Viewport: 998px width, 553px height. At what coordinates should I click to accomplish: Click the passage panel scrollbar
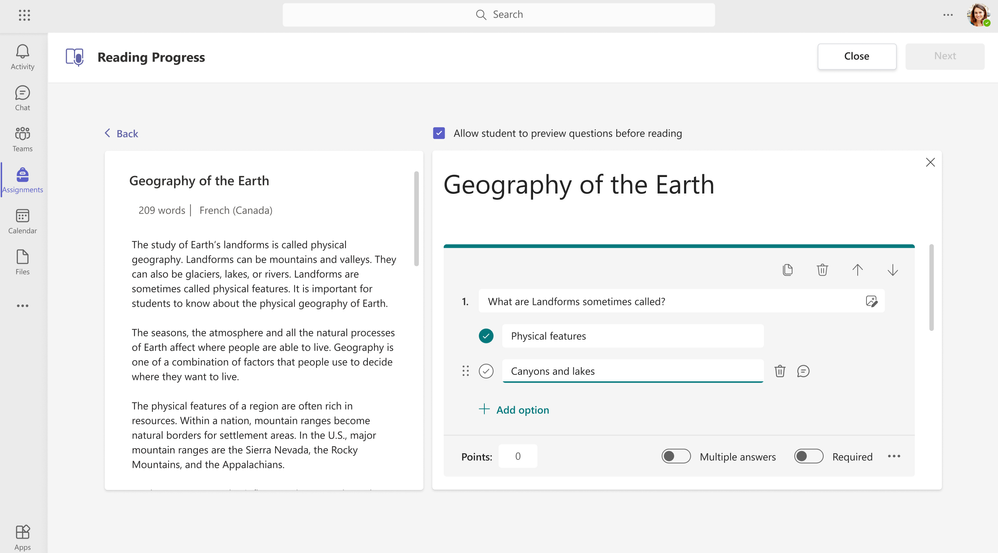417,219
